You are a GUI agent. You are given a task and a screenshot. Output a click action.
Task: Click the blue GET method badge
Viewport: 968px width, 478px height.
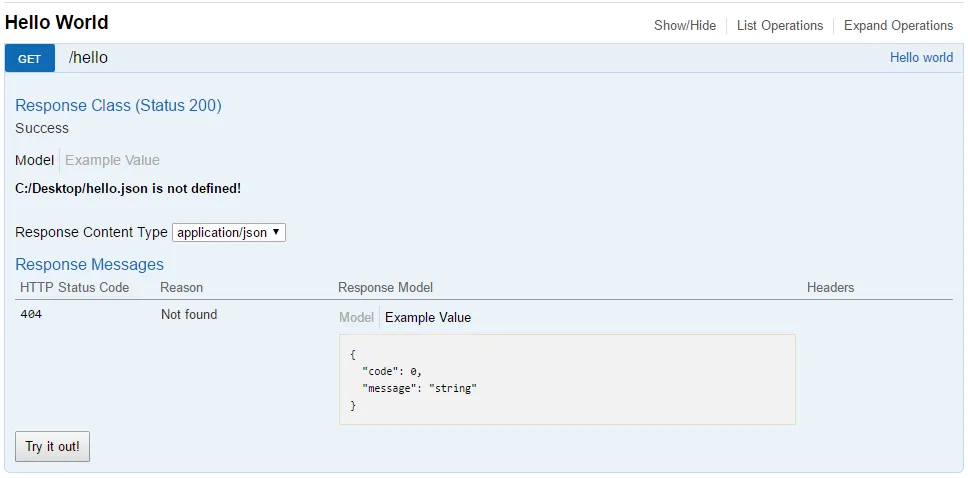(30, 58)
